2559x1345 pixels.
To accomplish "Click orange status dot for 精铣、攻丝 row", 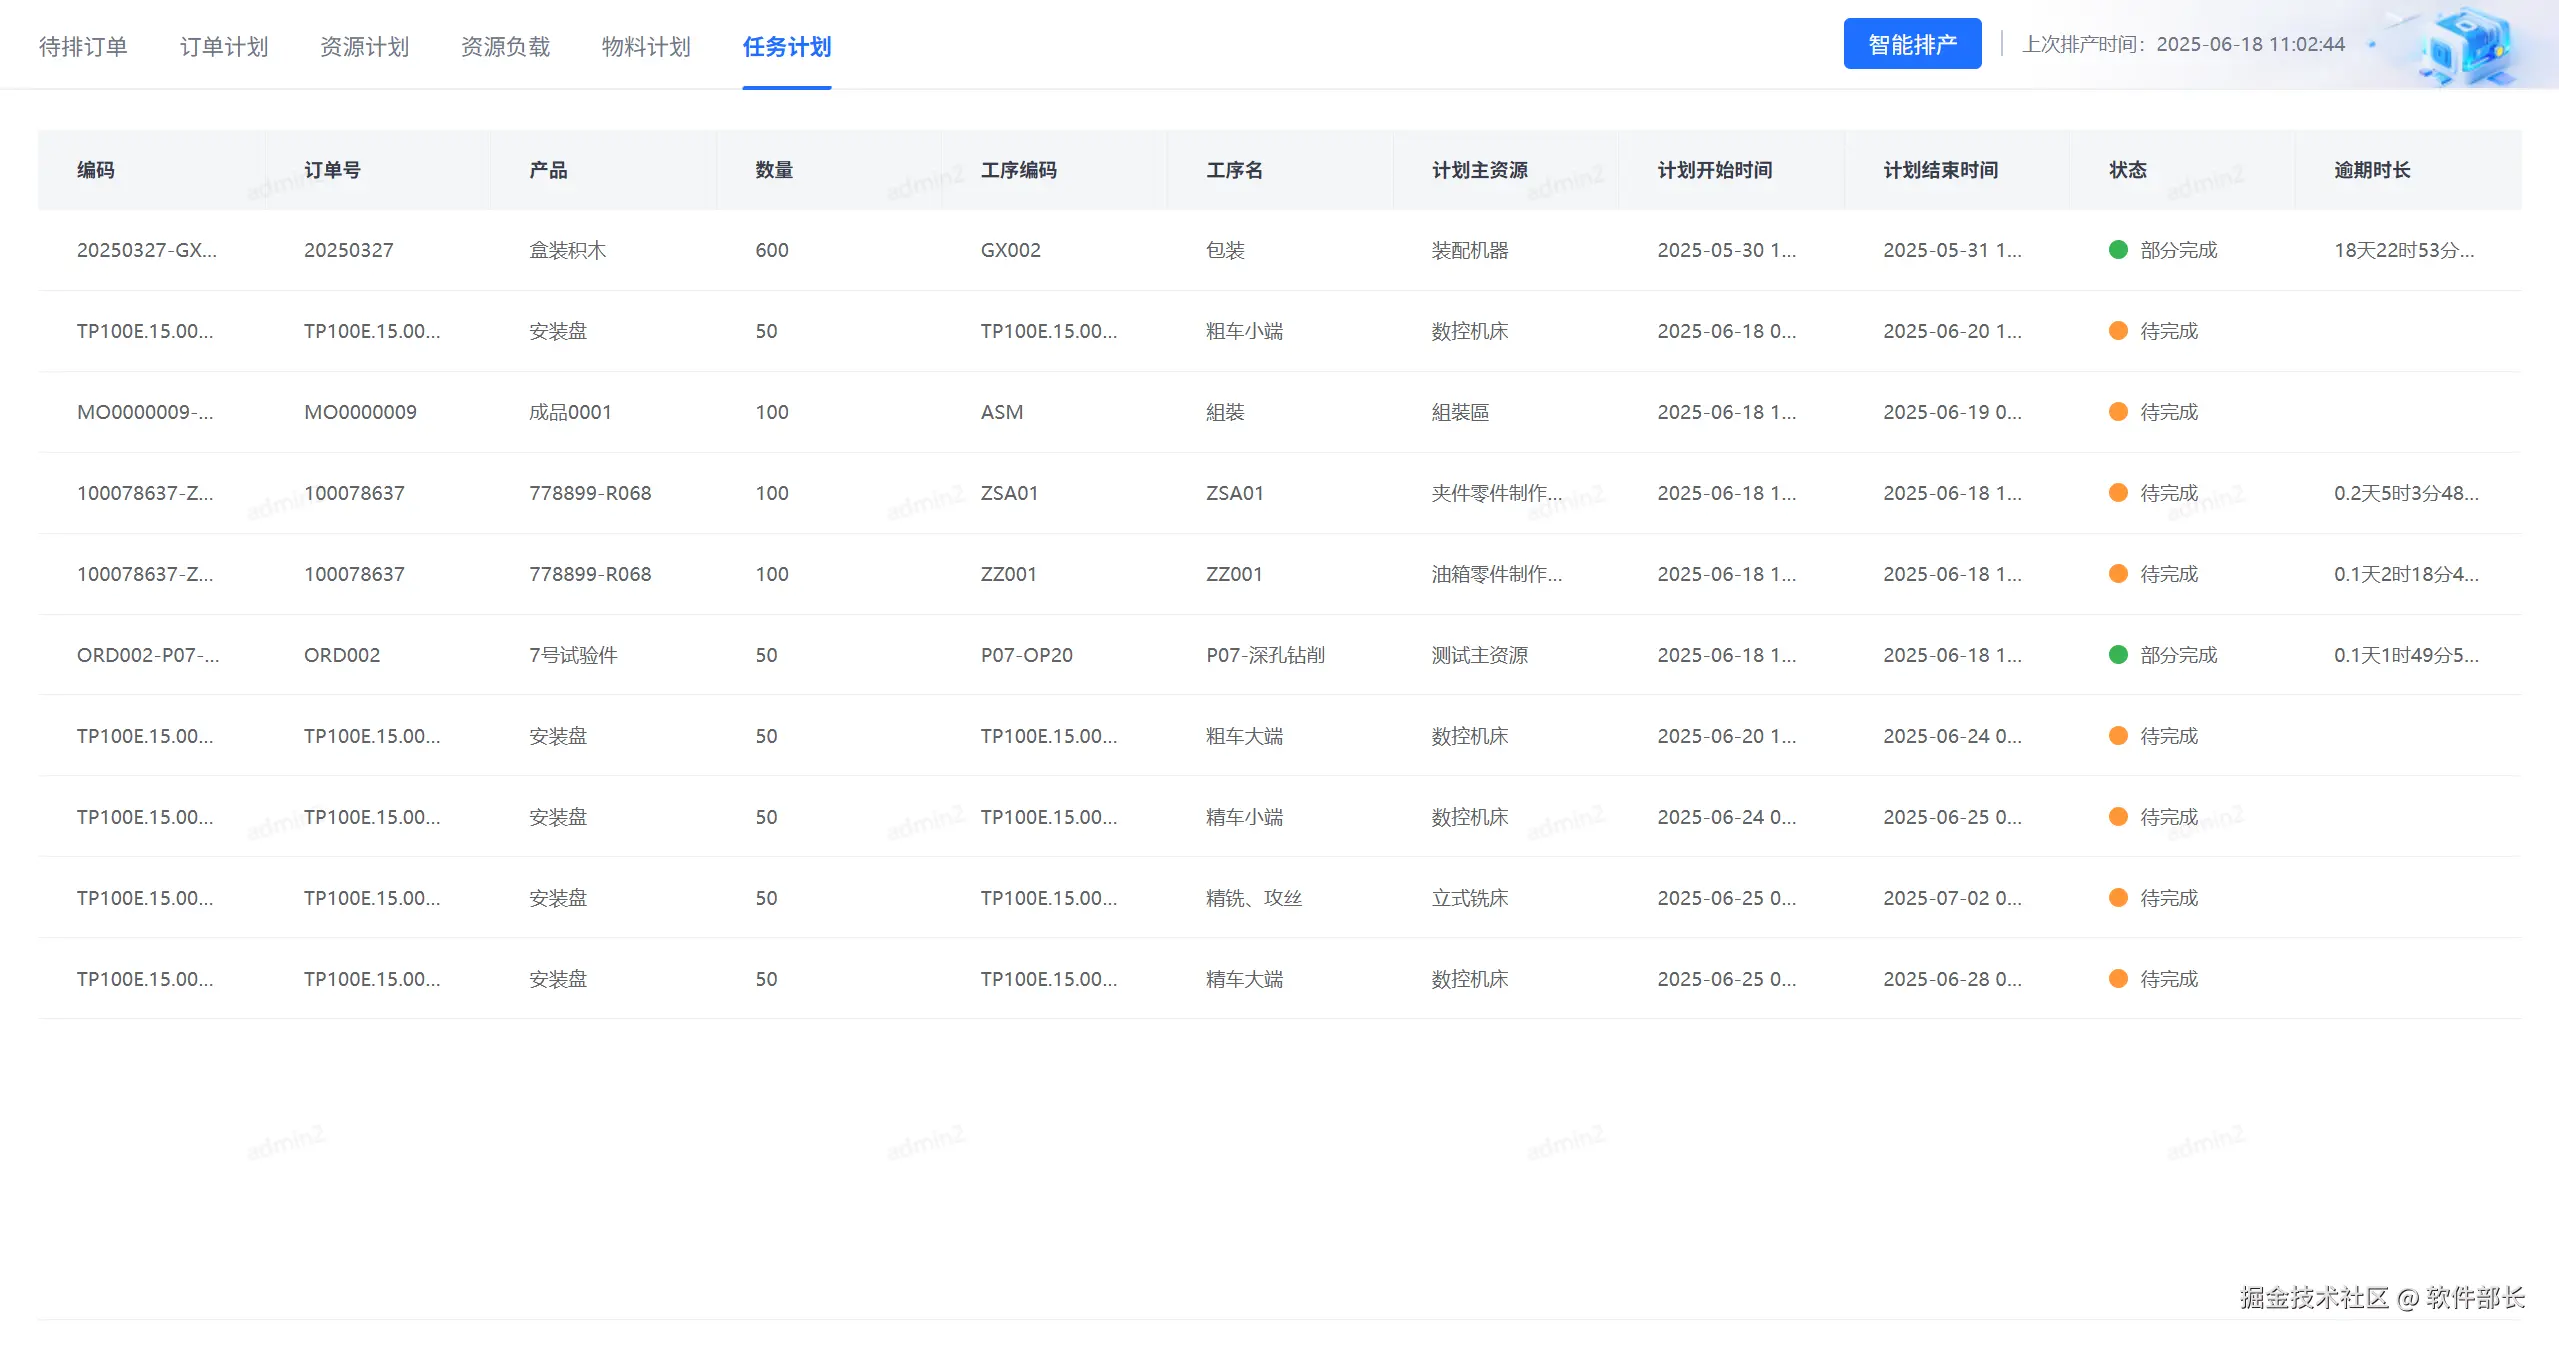I will [2117, 898].
